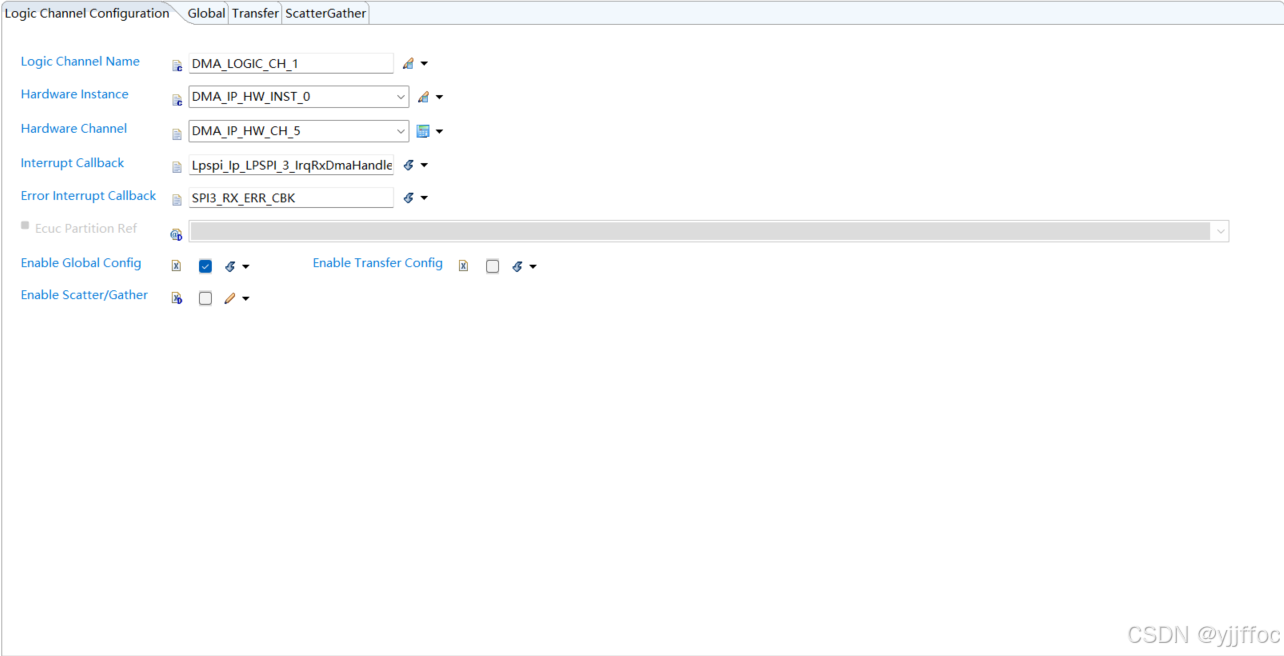Click the document icon for Hardware Channel
This screenshot has height=656, width=1284.
tap(177, 133)
